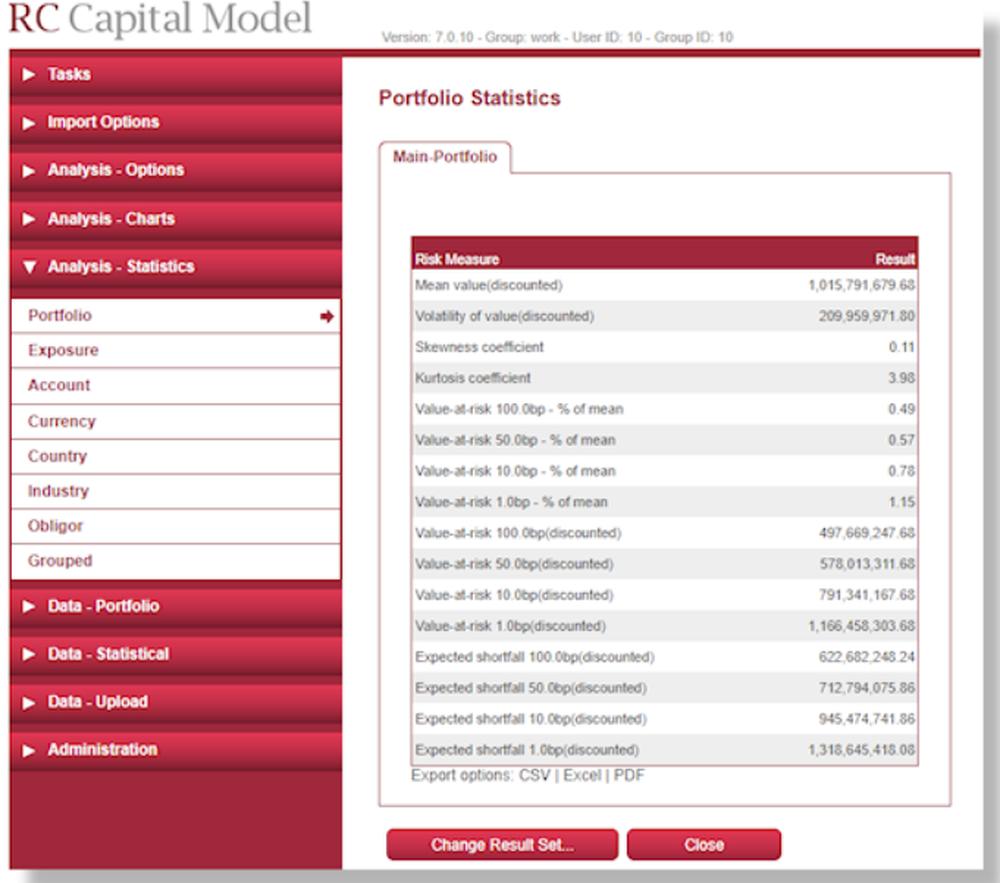The width and height of the screenshot is (1000, 883).
Task: Click the disclosure triangle next to Tasks
Action: point(28,73)
